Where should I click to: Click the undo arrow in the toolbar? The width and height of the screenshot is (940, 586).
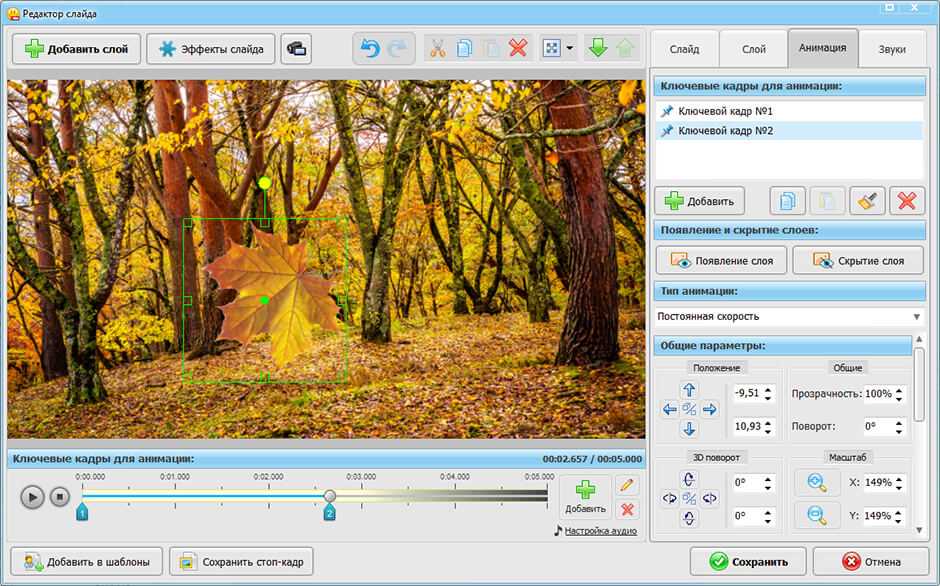pyautogui.click(x=370, y=48)
